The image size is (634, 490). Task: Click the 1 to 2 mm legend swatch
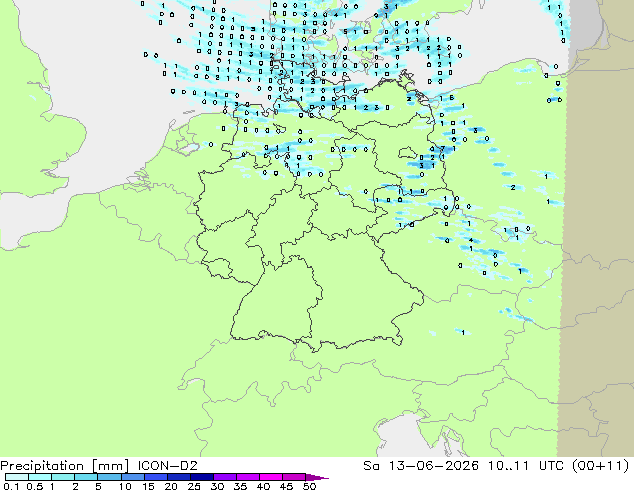[63, 477]
